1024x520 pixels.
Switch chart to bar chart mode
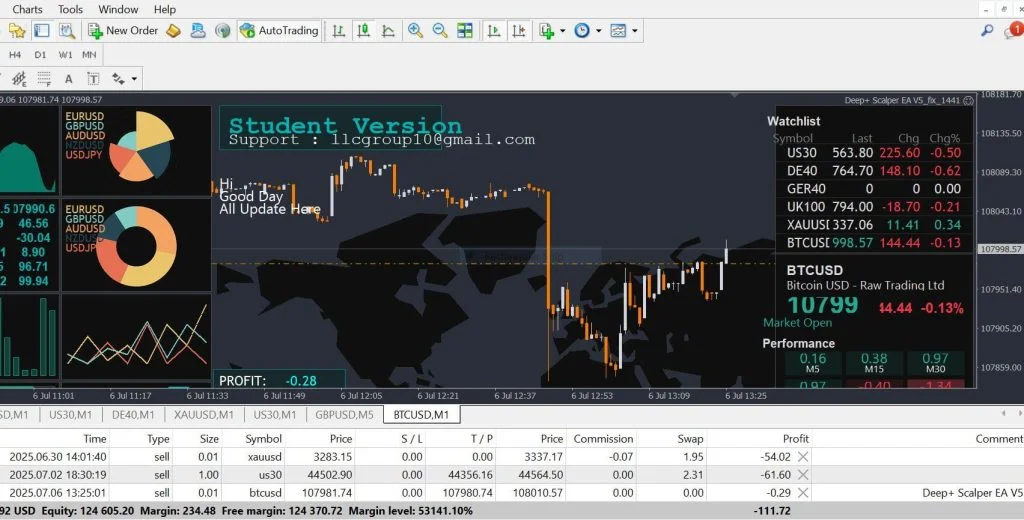click(x=340, y=31)
